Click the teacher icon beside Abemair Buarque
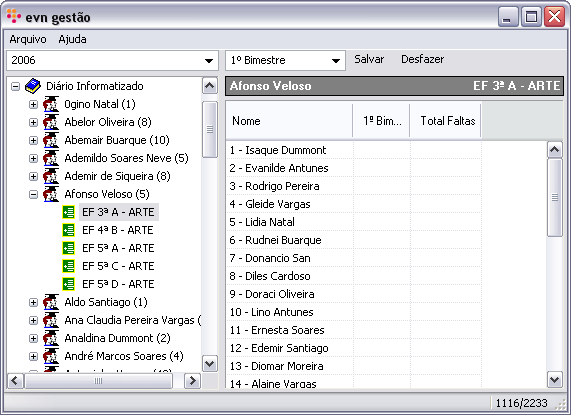Screen dimensions: 571x415 click(x=51, y=140)
